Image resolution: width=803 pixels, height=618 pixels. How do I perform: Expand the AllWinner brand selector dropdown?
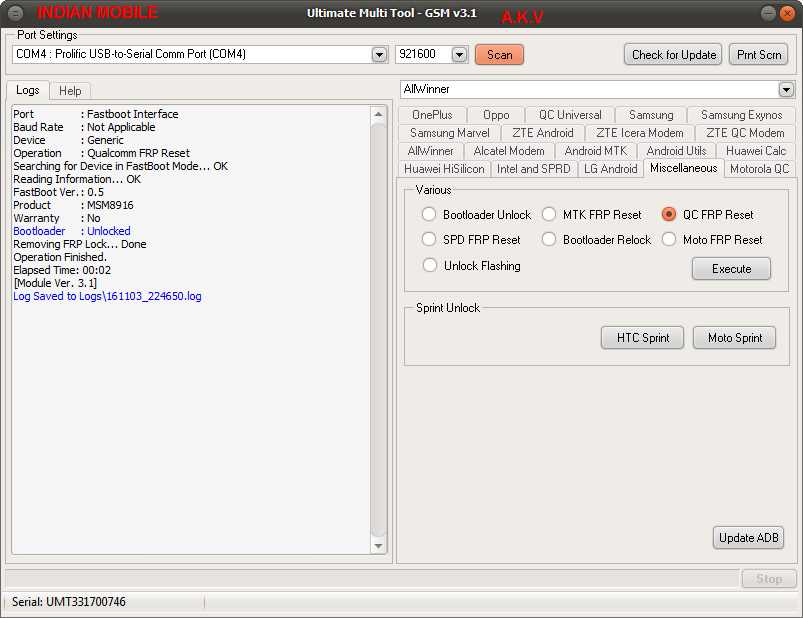[785, 89]
